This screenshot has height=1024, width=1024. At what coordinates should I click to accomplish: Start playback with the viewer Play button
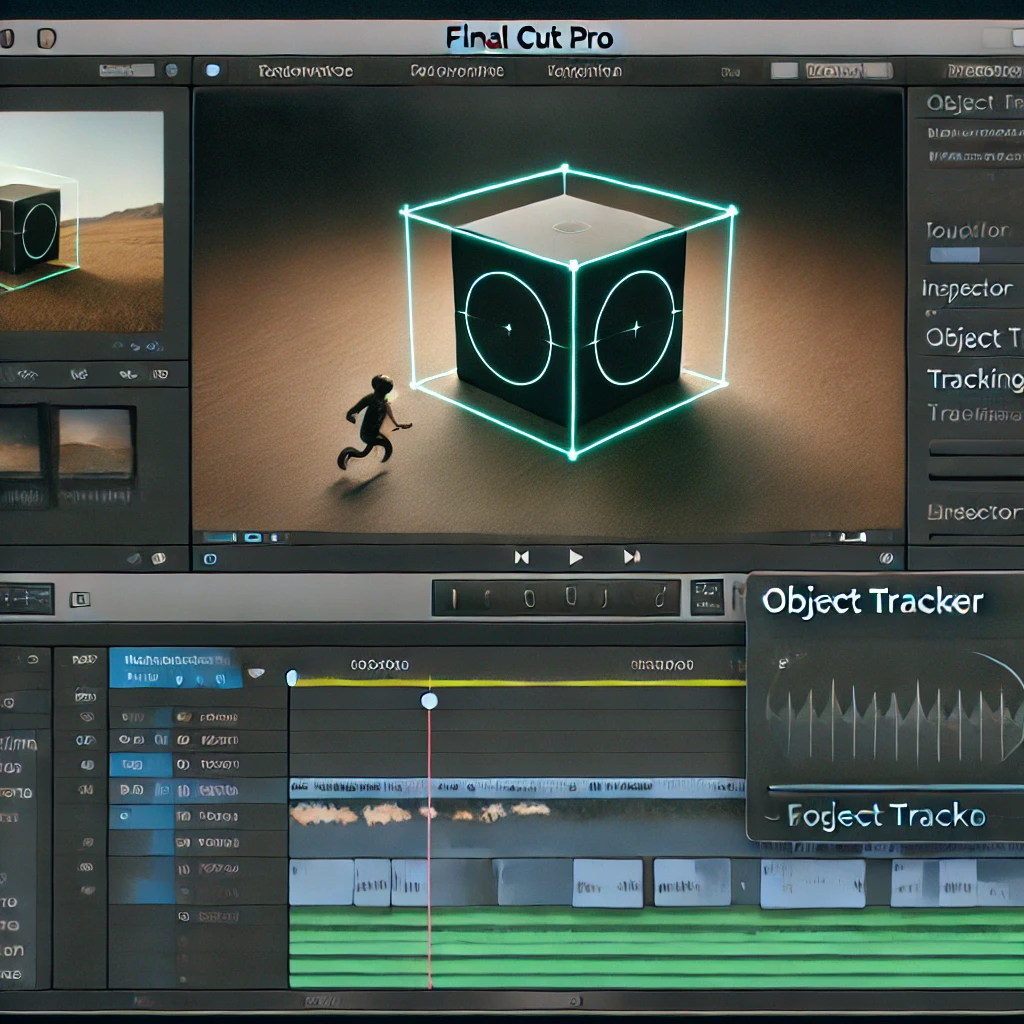click(x=575, y=557)
